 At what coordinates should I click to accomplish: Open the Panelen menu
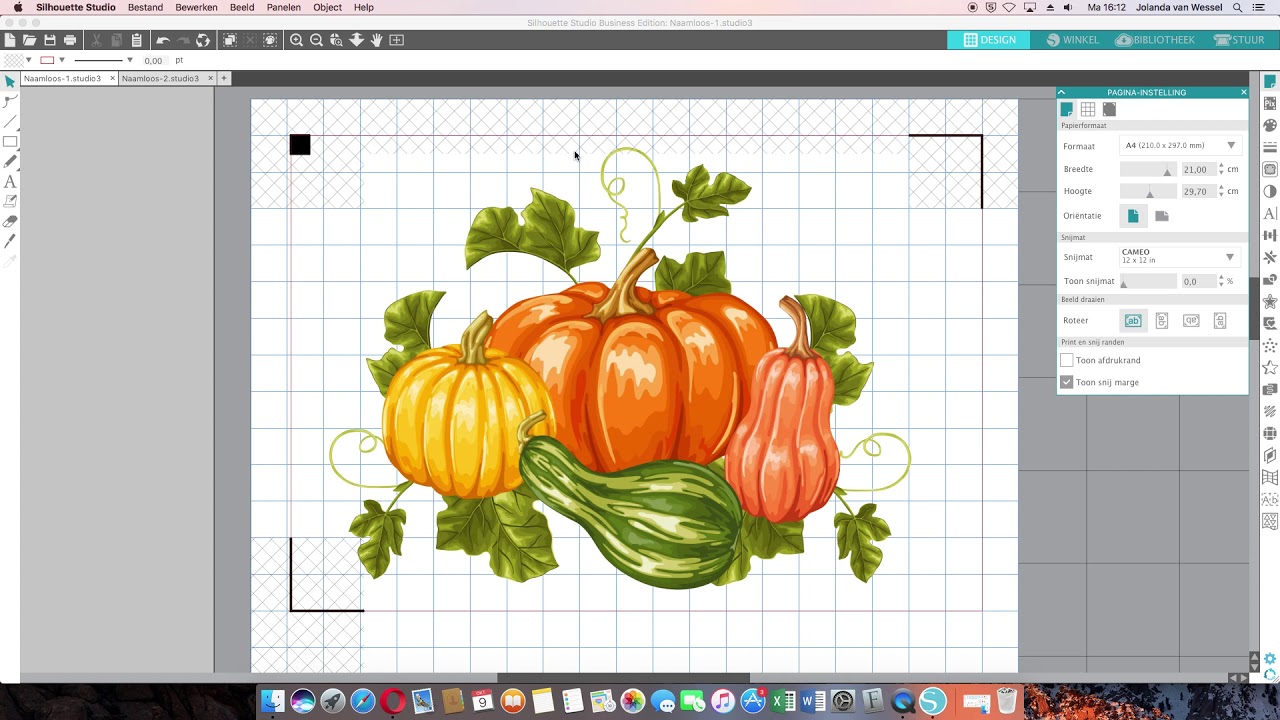(x=284, y=7)
